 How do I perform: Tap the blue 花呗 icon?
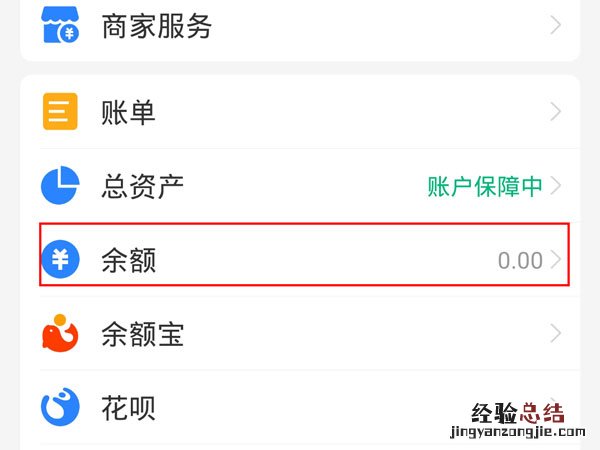click(60, 407)
